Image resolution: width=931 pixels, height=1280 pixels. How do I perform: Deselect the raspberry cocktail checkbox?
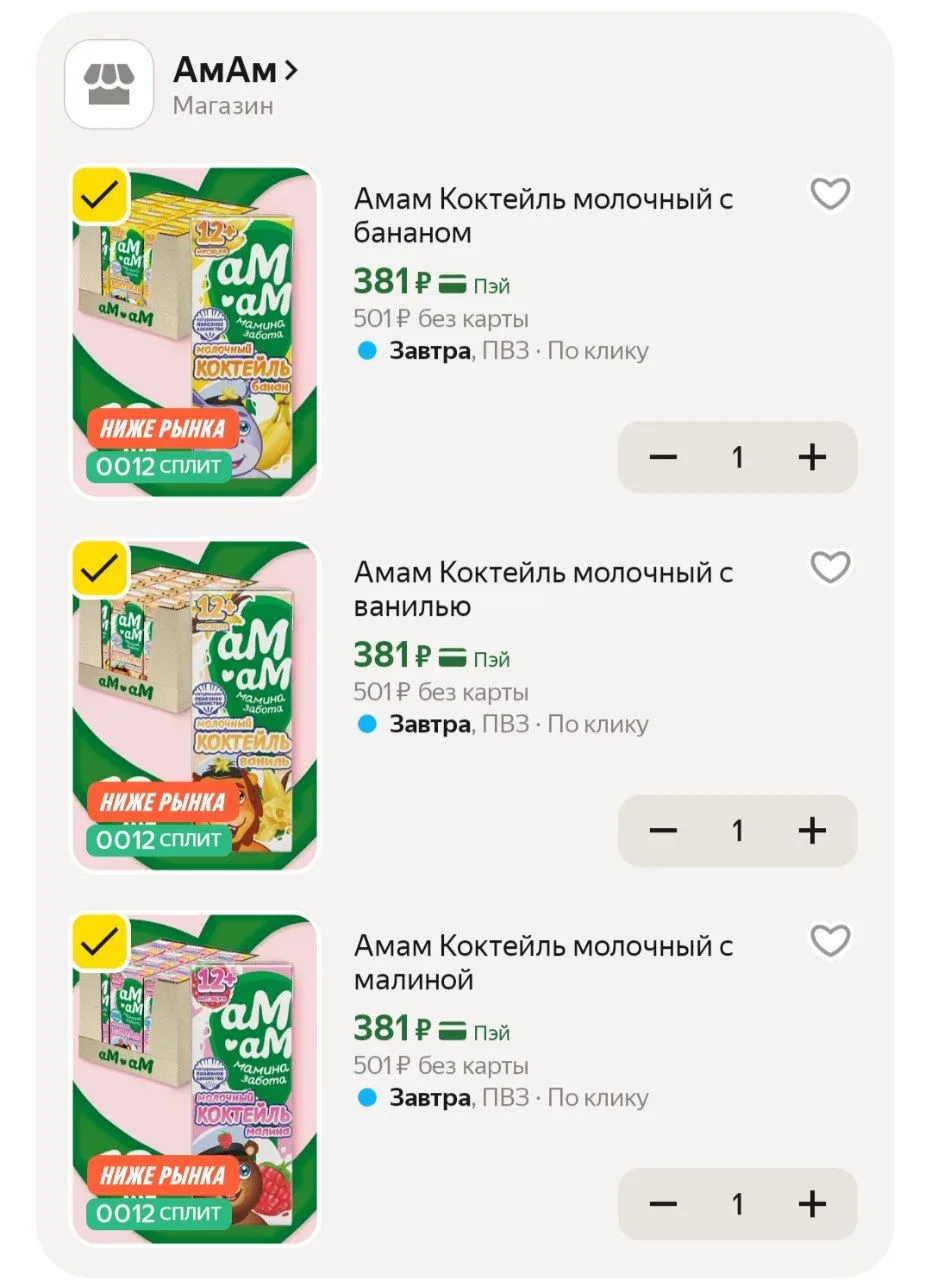coord(100,942)
